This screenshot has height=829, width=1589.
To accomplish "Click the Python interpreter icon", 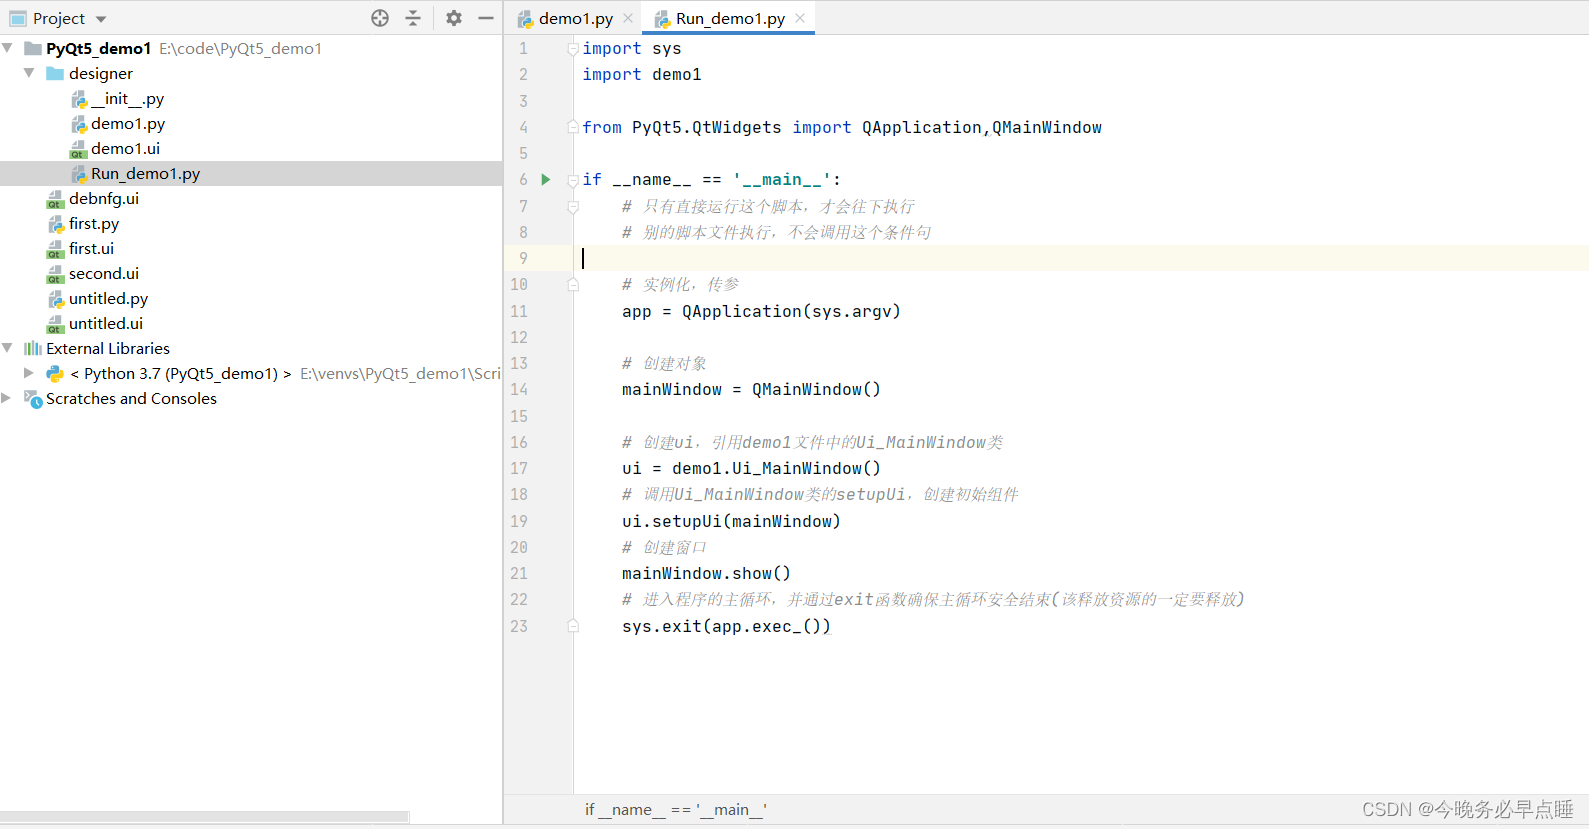I will [x=55, y=373].
